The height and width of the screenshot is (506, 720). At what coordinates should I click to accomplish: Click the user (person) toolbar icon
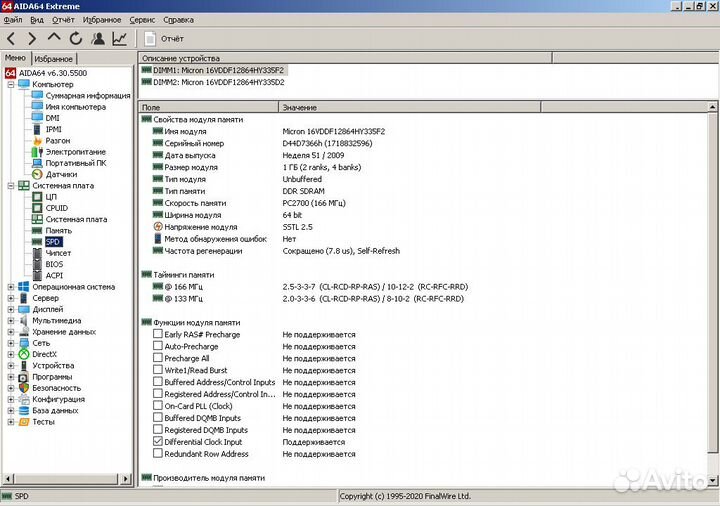pyautogui.click(x=98, y=39)
